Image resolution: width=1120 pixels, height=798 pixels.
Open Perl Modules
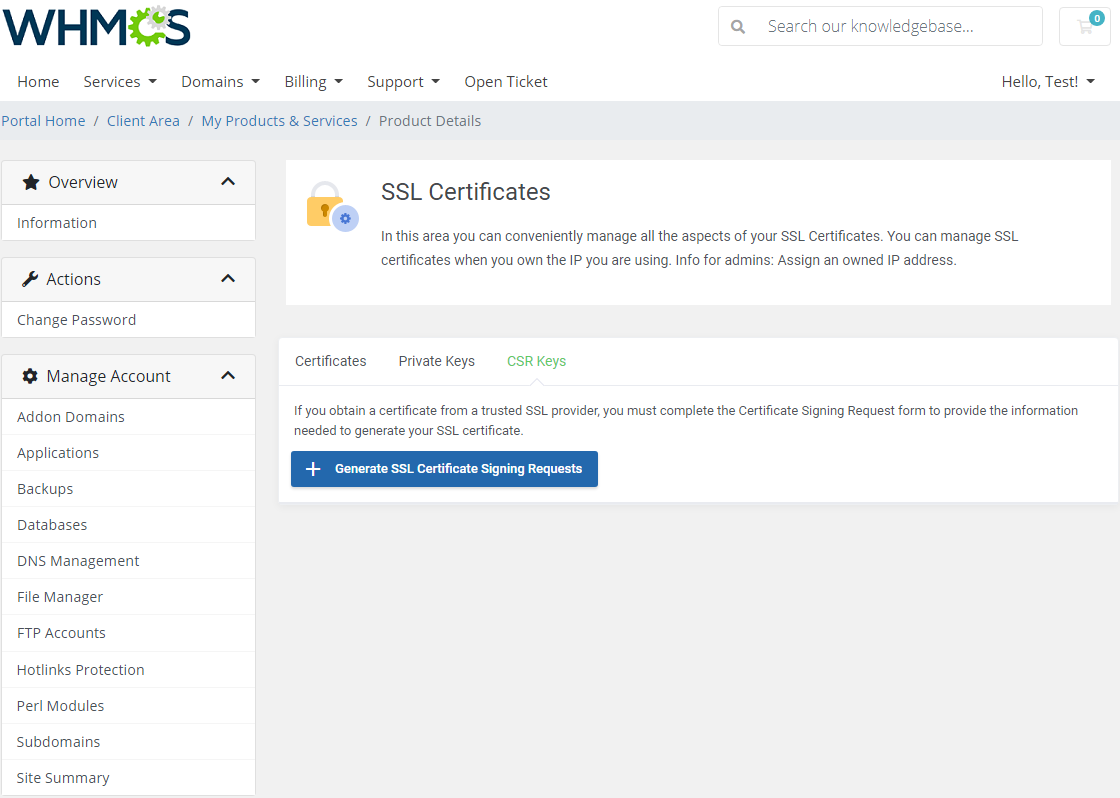coord(129,706)
